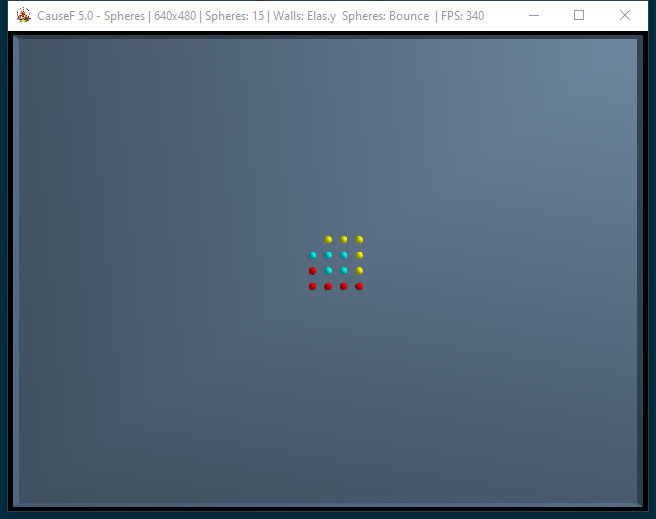Maximize the CauseF simulation window
Image resolution: width=656 pixels, height=519 pixels.
(579, 16)
